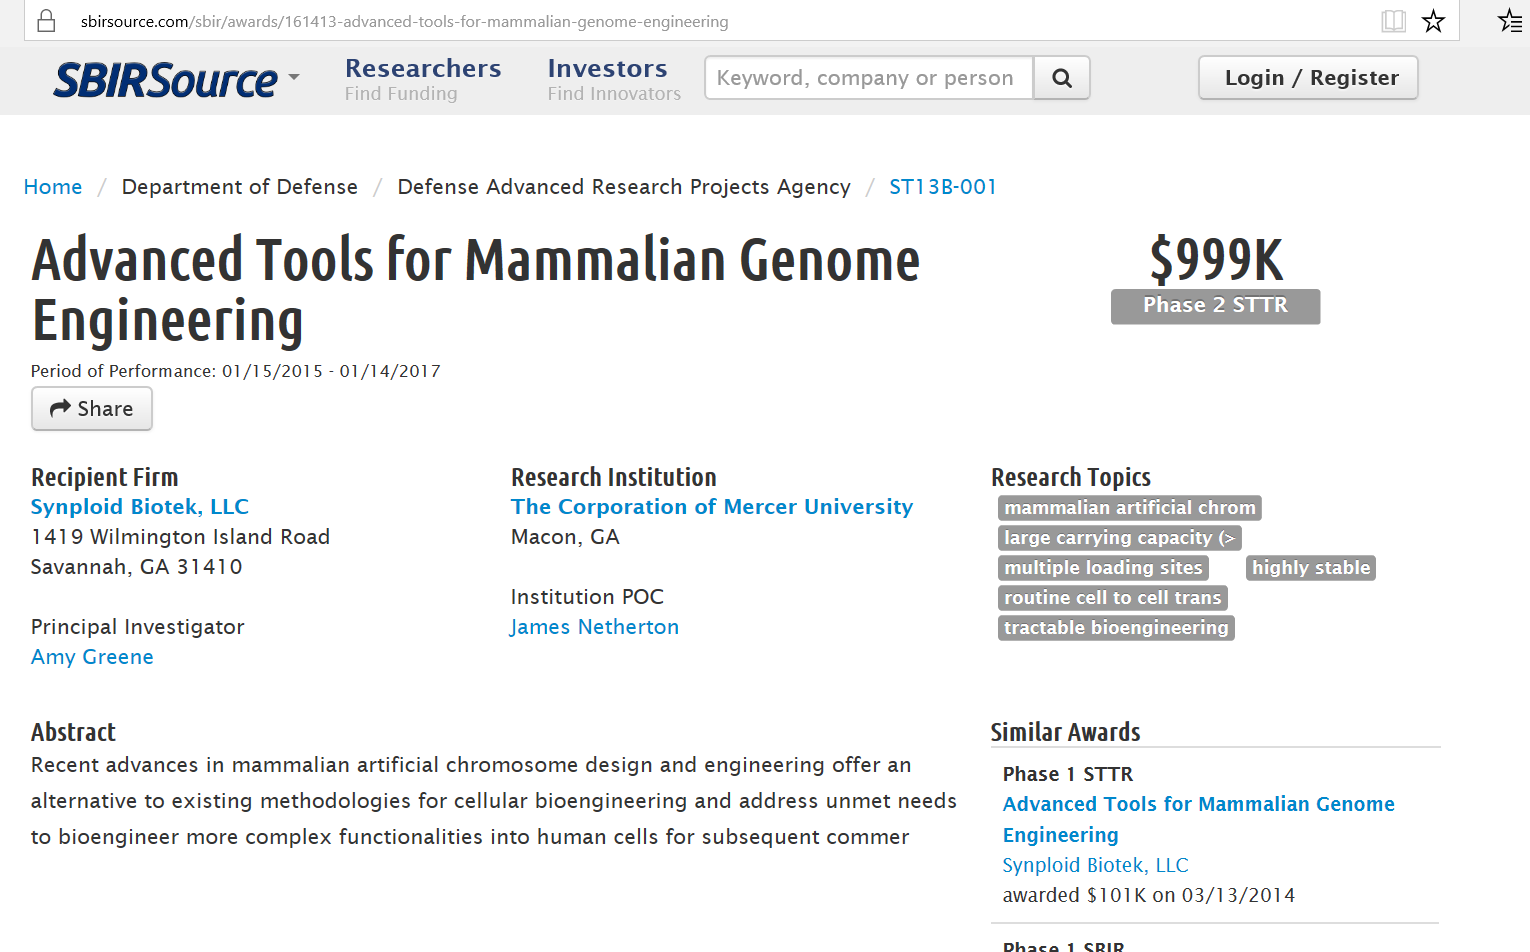Open principal investigator Amy Greene's profile
Image resolution: width=1530 pixels, height=952 pixels.
pos(92,657)
